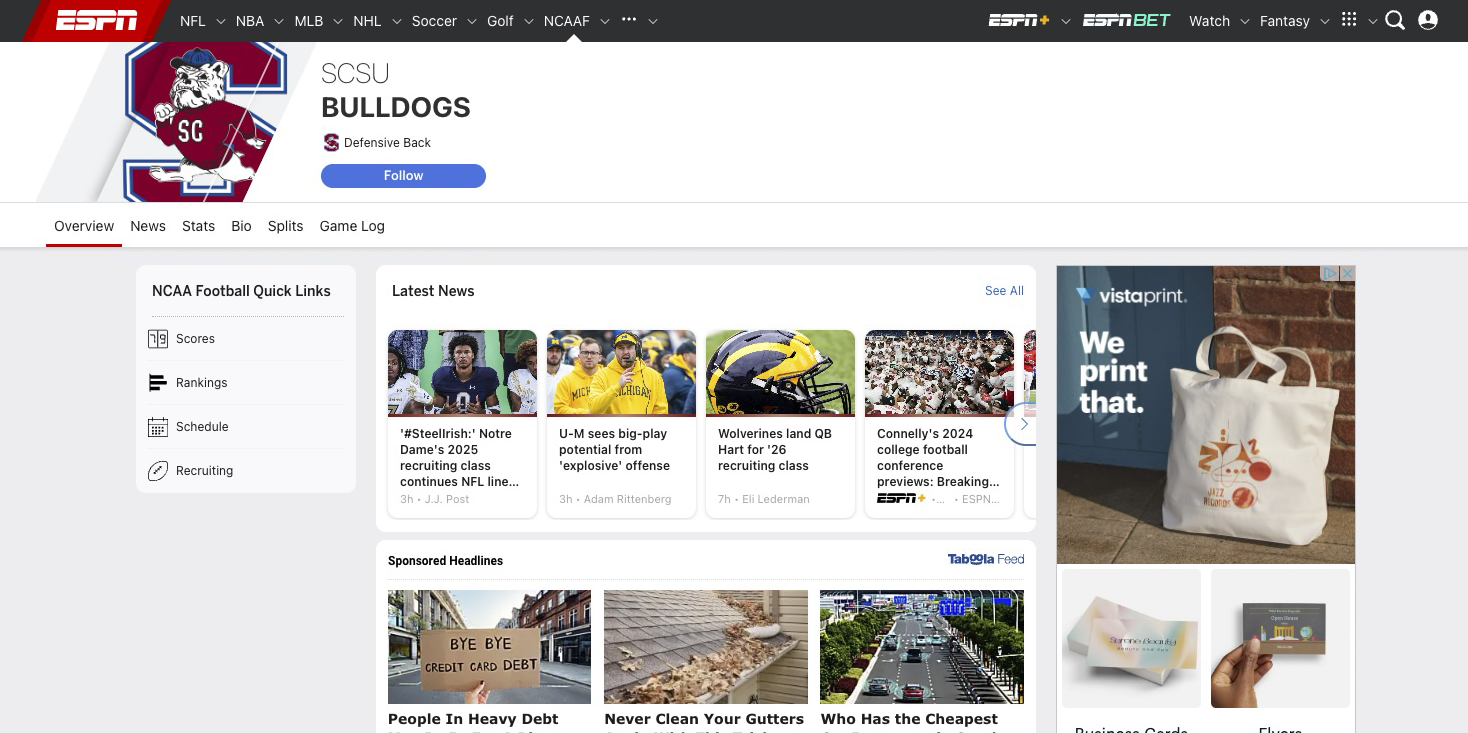This screenshot has height=733, width=1468.
Task: Expand the NFL dropdown arrow
Action: pos(221,21)
